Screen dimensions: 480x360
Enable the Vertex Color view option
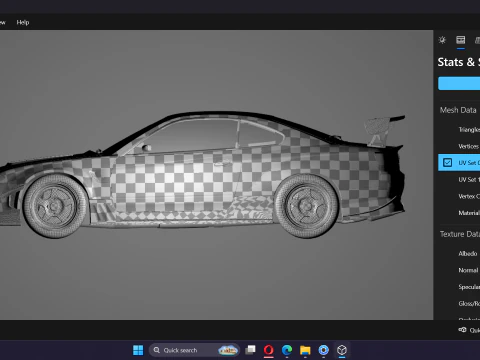[x=459, y=196]
